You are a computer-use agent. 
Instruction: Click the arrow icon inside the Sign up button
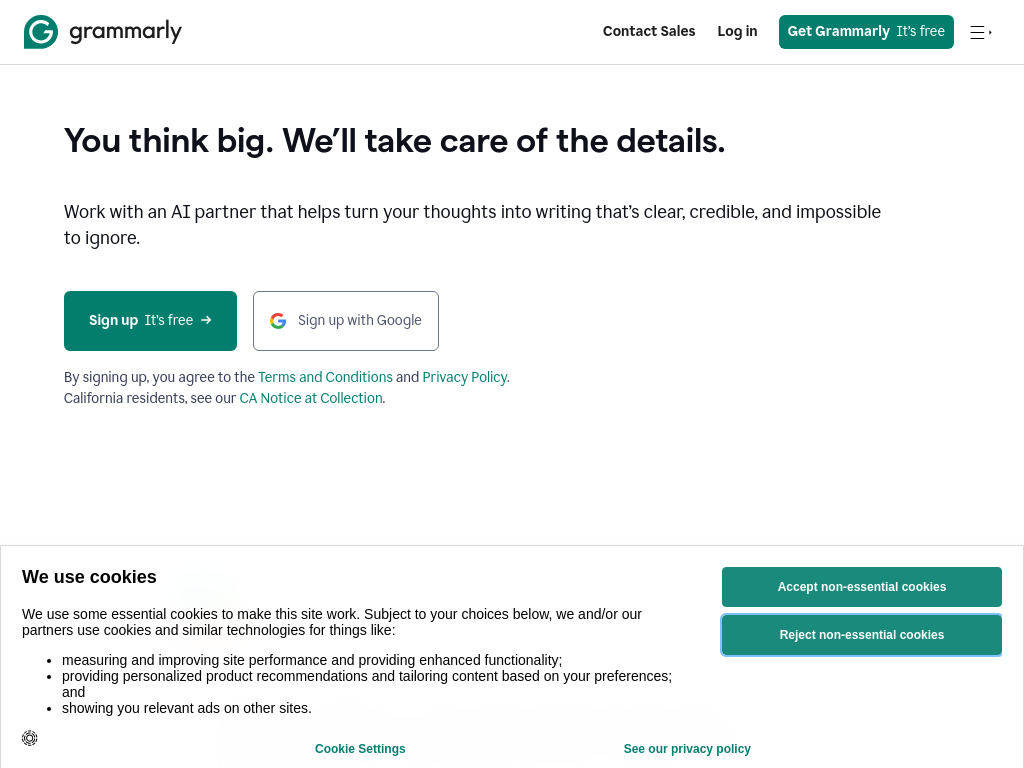tap(206, 320)
